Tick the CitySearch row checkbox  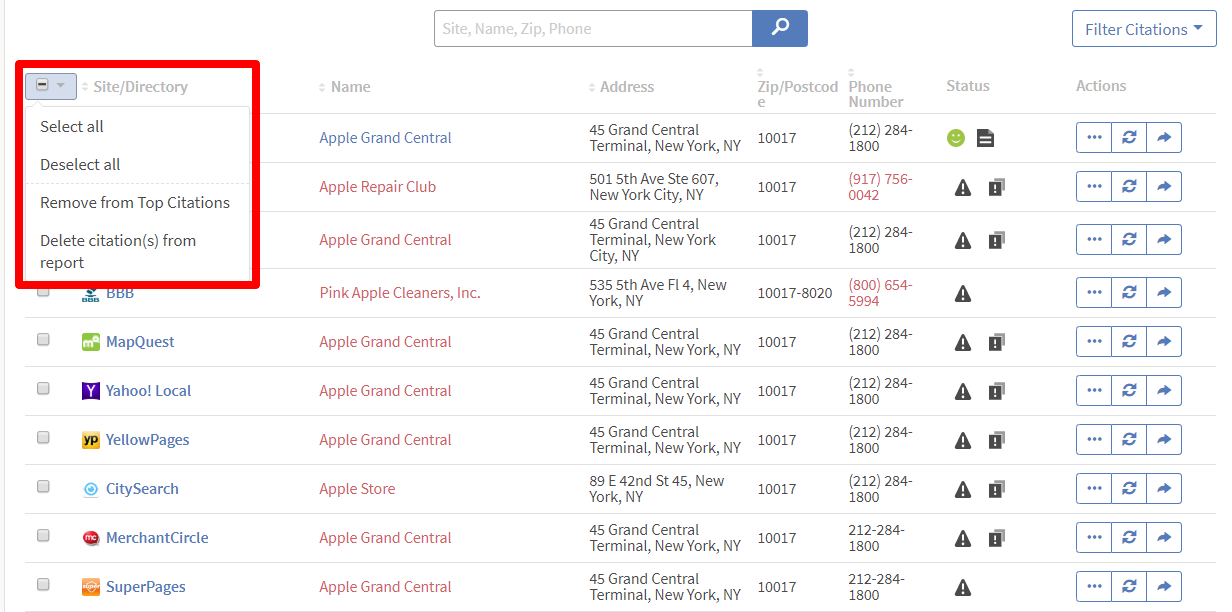coord(43,487)
